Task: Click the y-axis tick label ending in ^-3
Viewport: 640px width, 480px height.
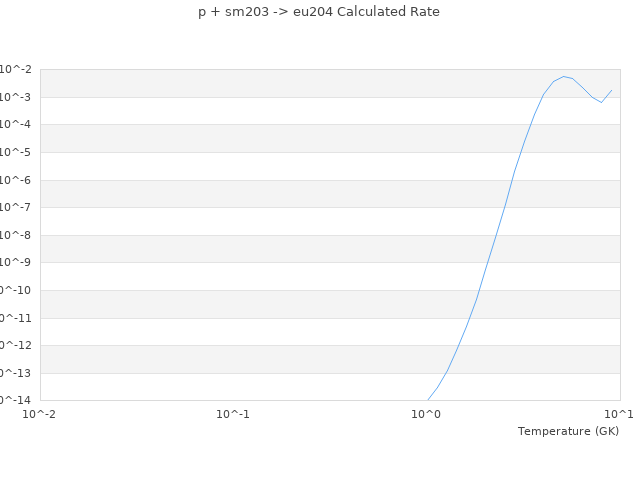Action: [x=16, y=97]
